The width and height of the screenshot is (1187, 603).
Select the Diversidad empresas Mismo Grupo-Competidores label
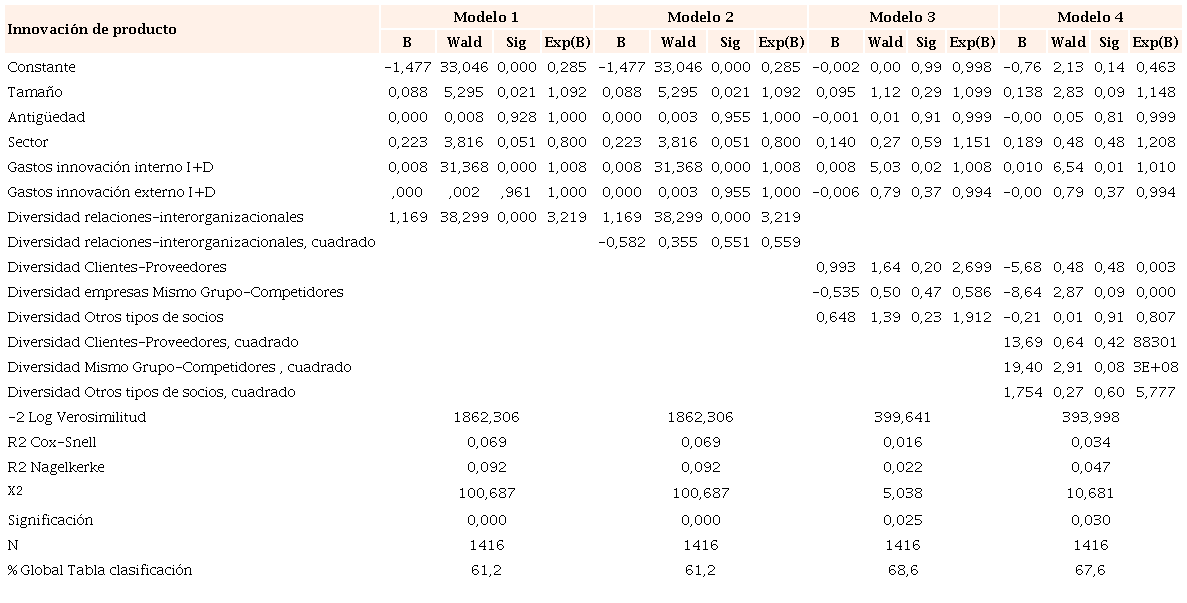pyautogui.click(x=175, y=292)
